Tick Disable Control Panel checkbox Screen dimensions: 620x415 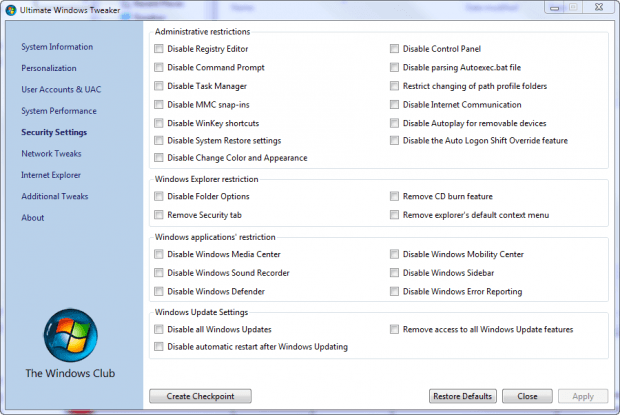coord(394,49)
